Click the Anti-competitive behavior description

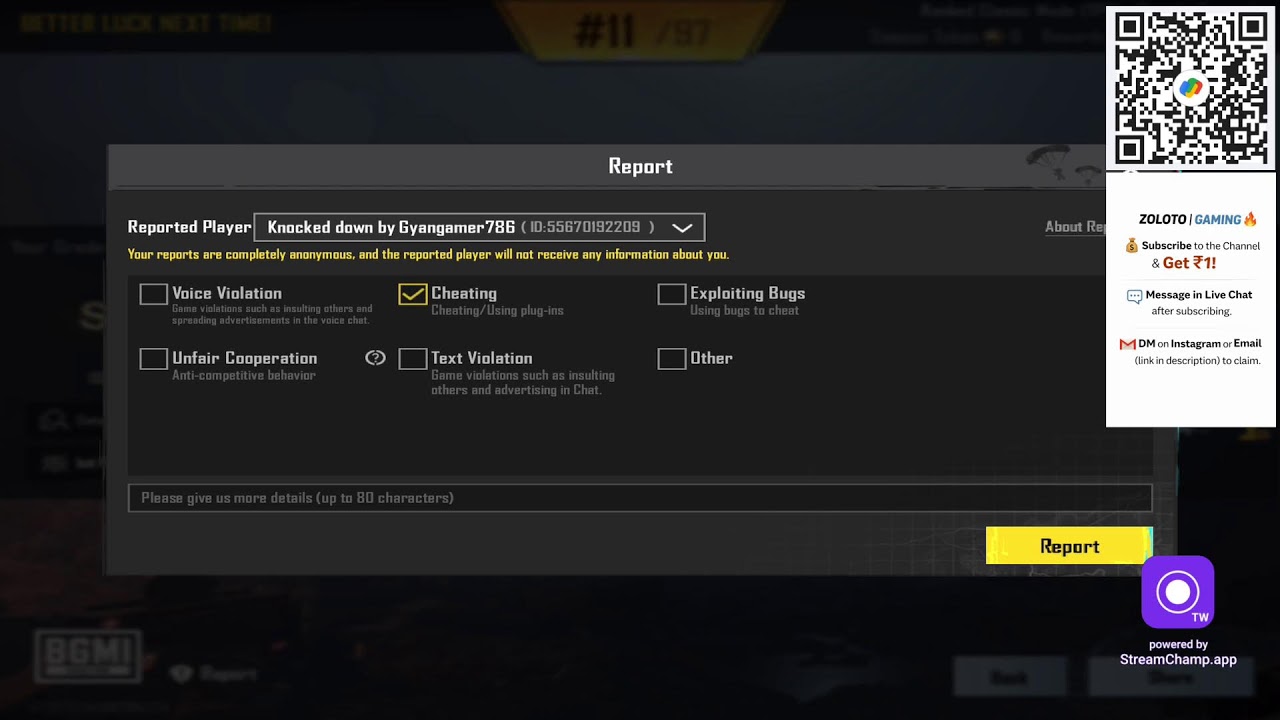(243, 376)
